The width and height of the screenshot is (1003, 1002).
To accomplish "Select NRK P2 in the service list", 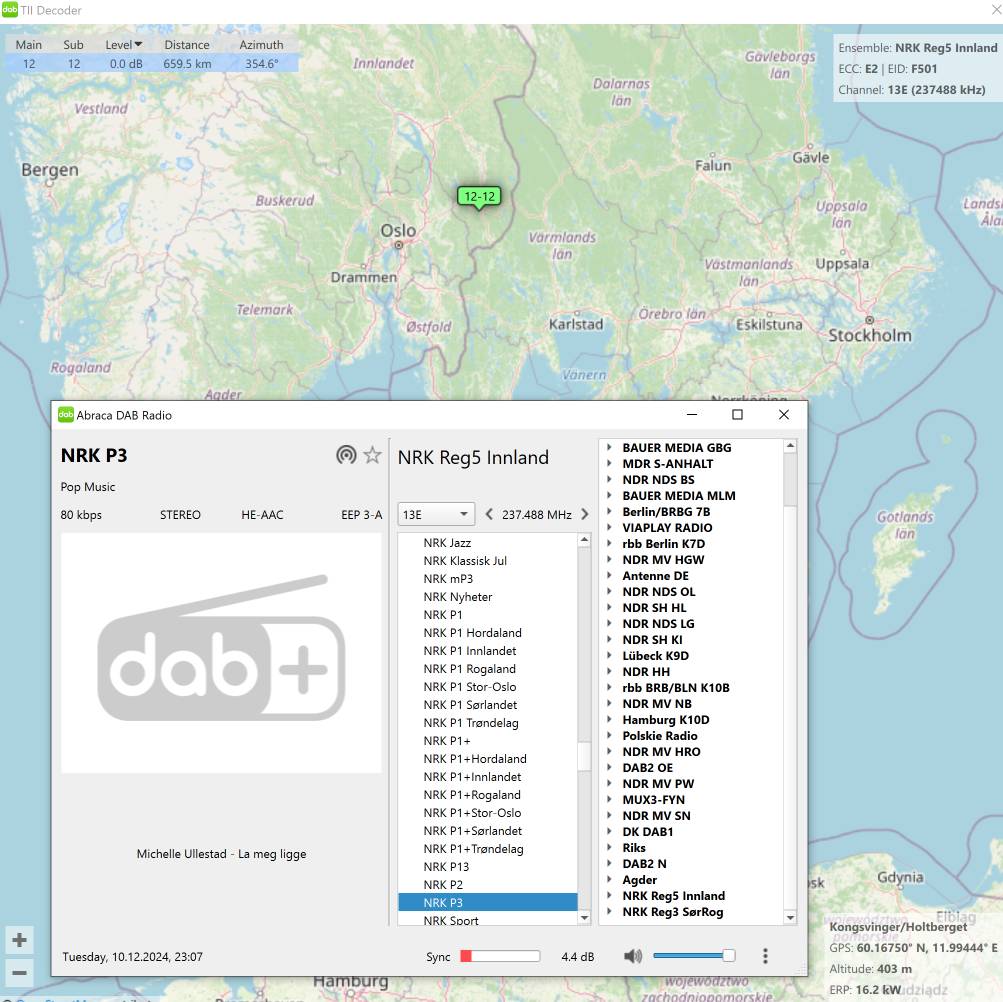I will pos(443,885).
